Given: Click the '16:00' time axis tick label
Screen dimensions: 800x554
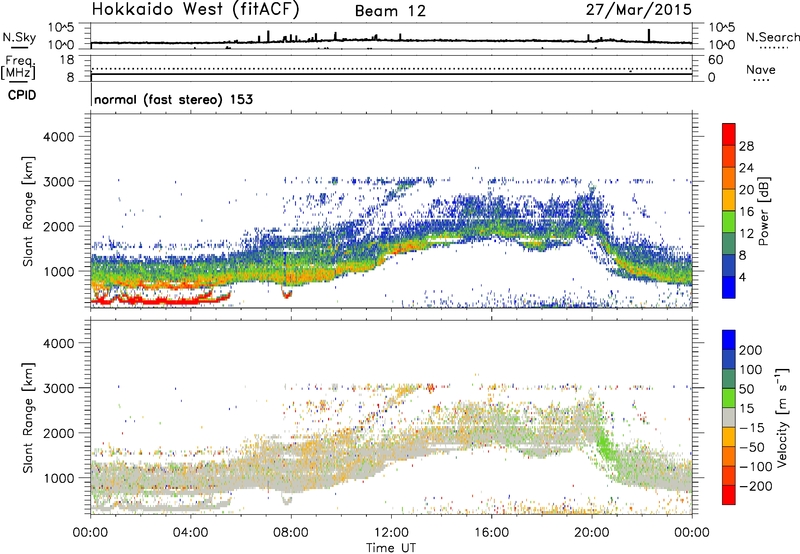Looking at the screenshot, I should click(491, 533).
